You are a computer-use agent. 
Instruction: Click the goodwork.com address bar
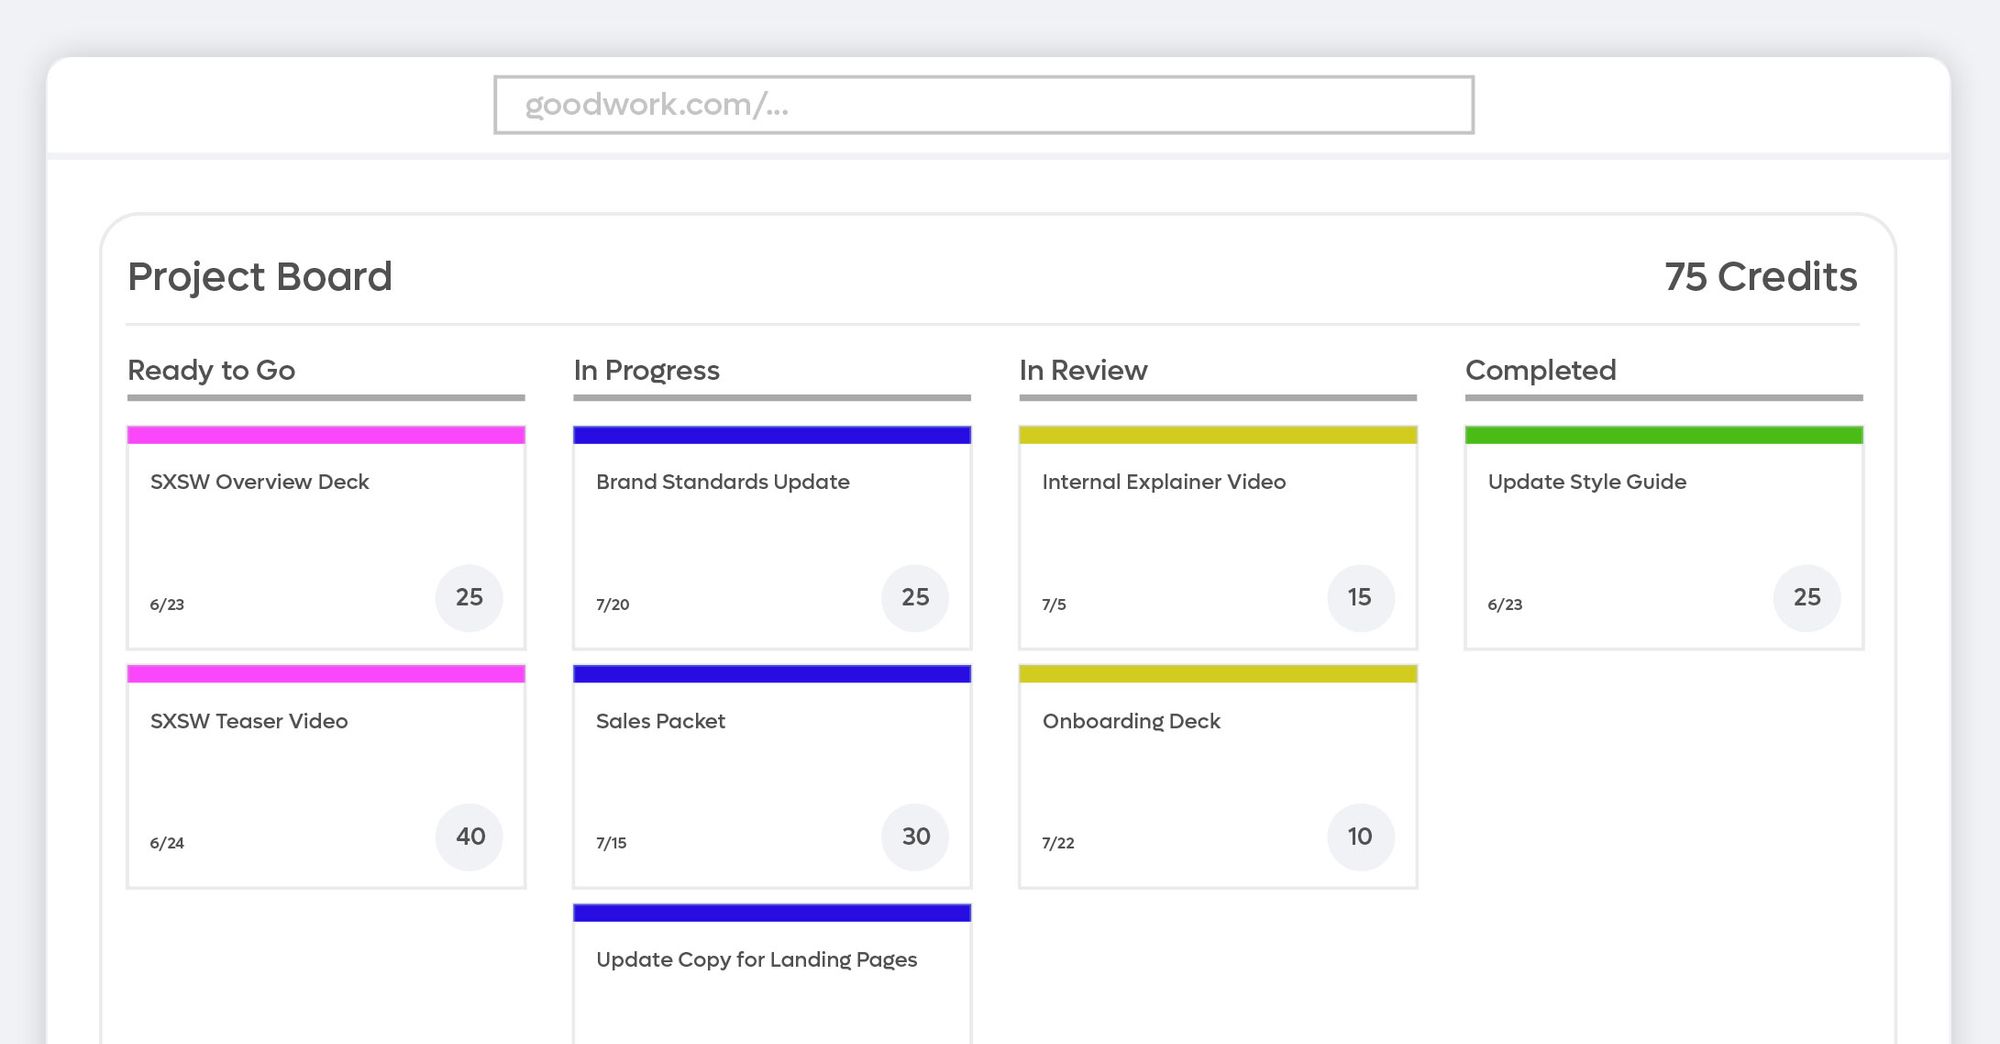985,104
